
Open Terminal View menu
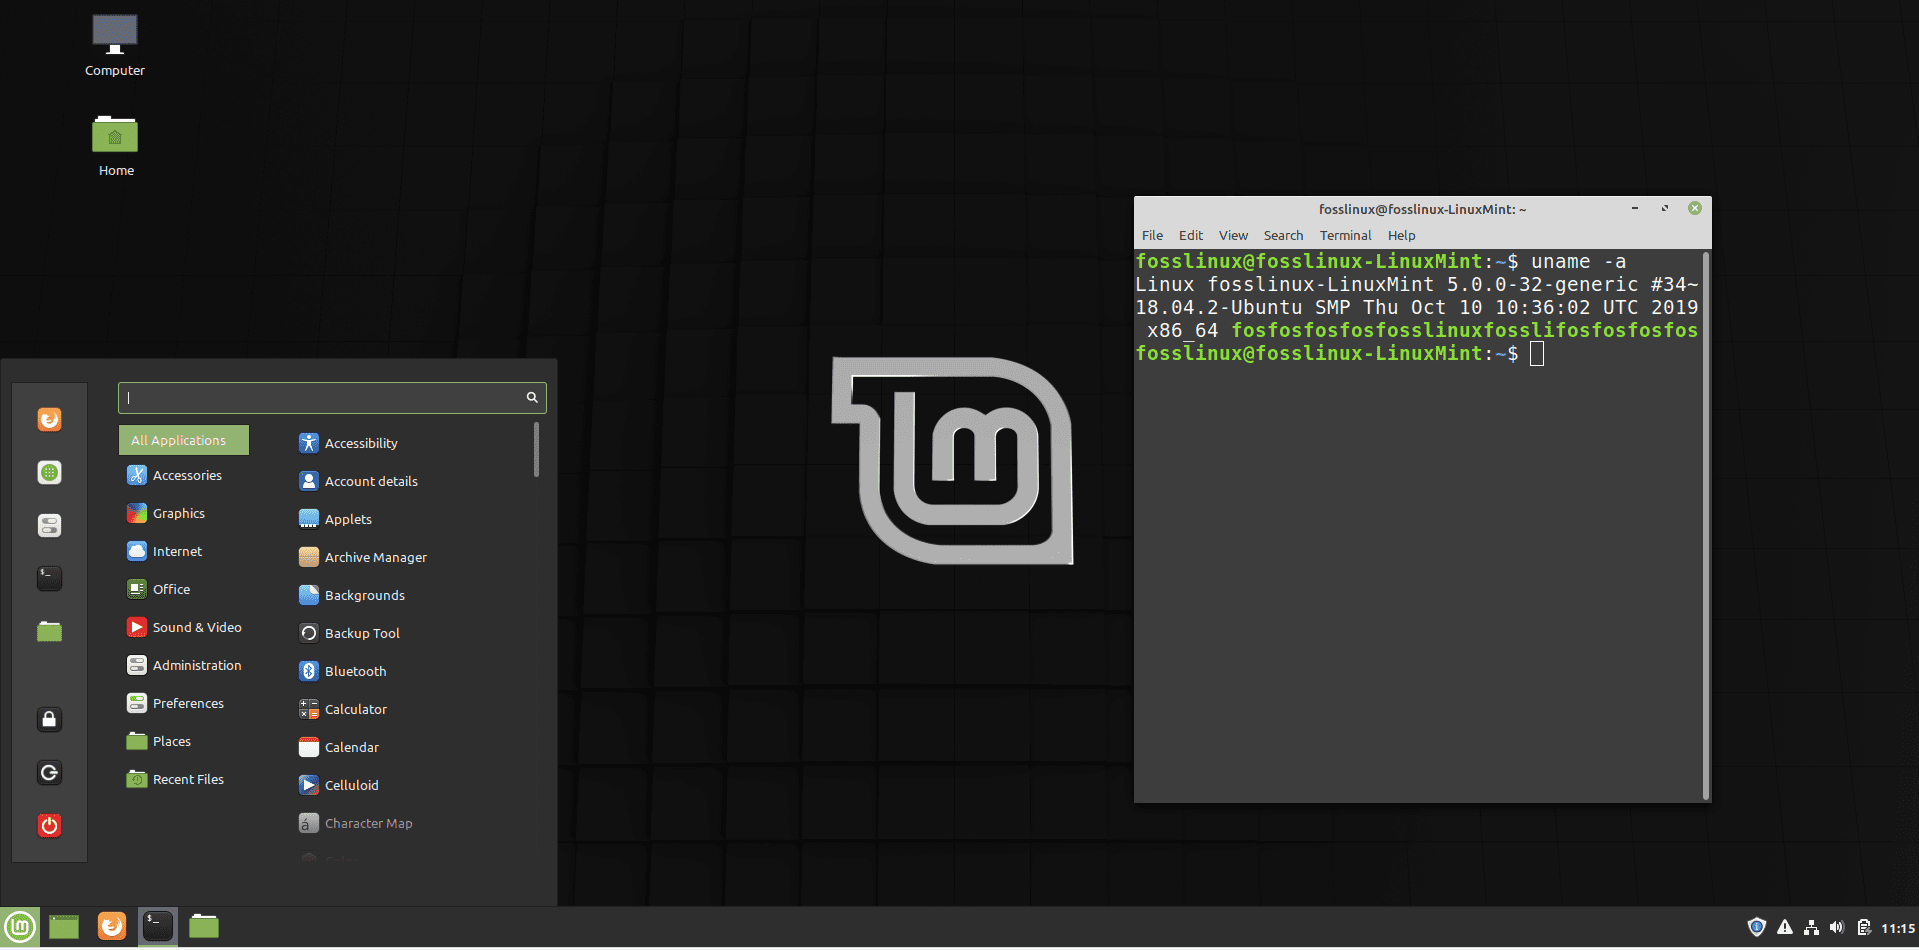[1233, 236]
